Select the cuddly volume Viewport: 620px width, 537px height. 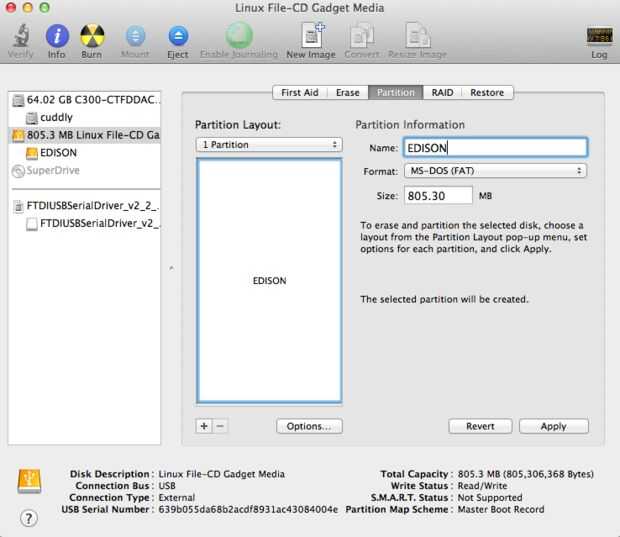tap(84, 117)
